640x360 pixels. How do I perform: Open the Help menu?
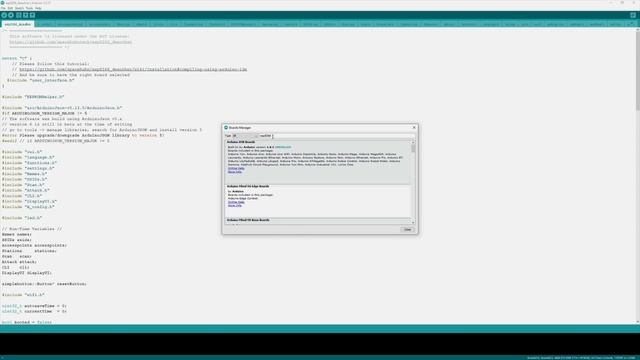click(38, 8)
